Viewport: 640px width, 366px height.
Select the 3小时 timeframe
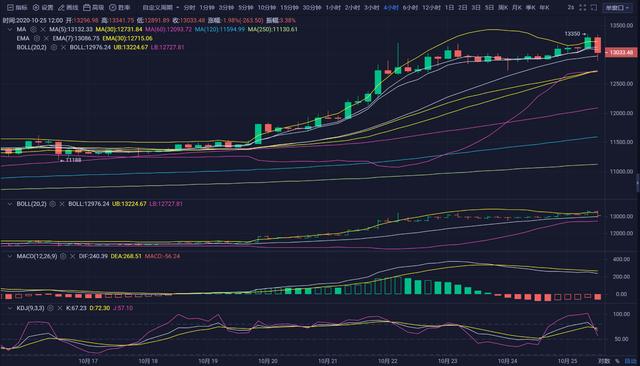(x=371, y=7)
